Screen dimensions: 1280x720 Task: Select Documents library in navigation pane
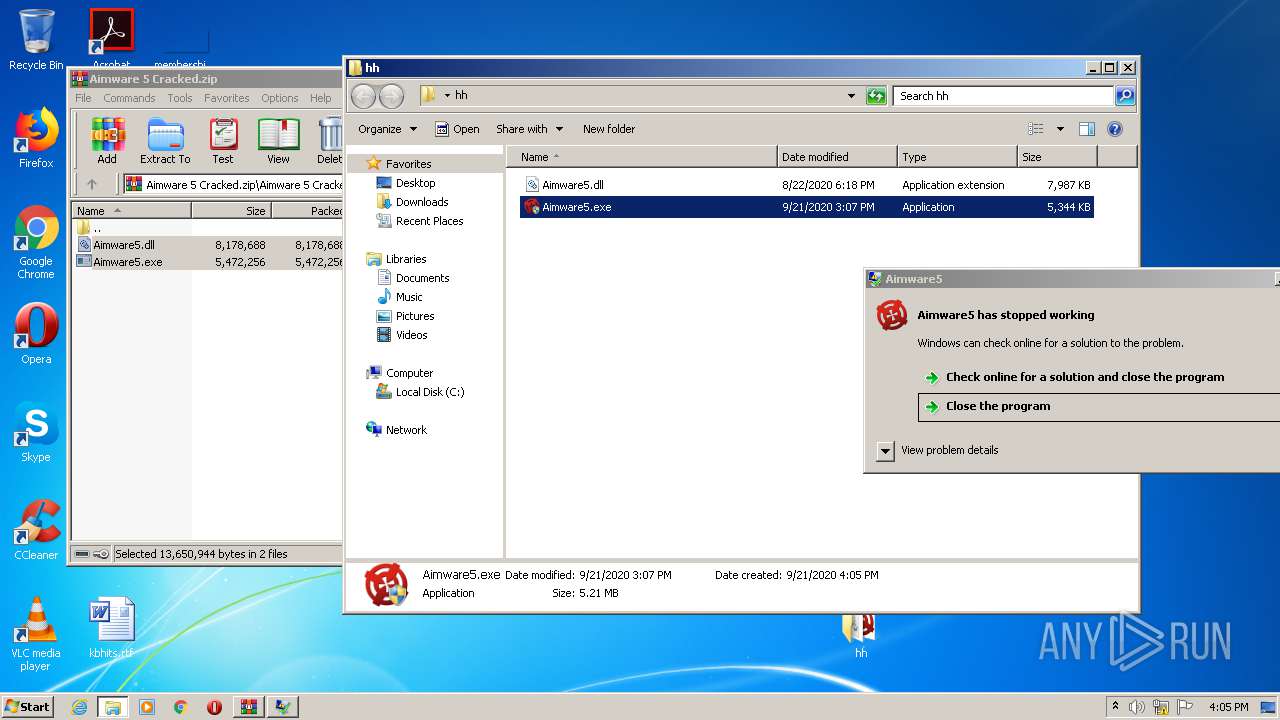point(422,278)
